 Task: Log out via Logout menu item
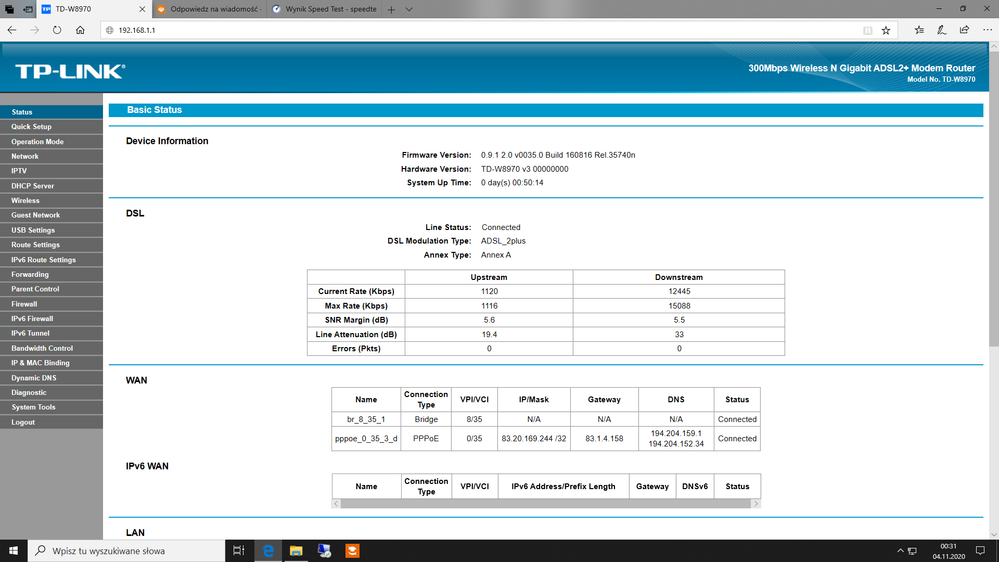[51, 422]
